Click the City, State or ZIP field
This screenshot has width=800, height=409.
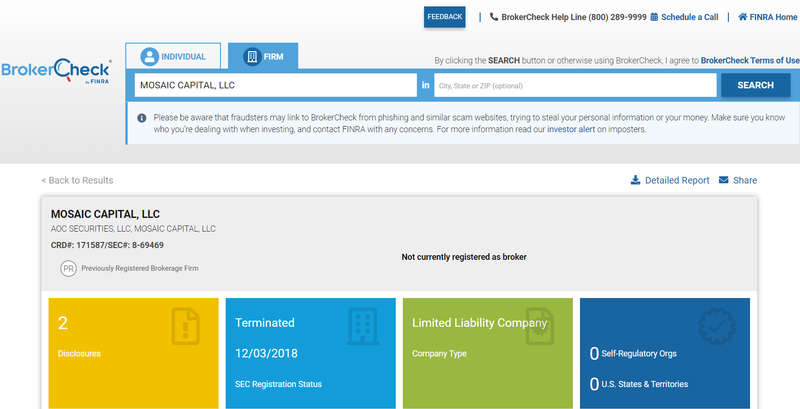(x=575, y=85)
